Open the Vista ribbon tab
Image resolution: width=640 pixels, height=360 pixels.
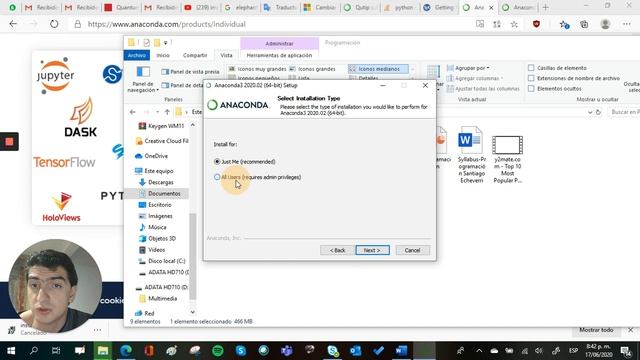[226, 55]
